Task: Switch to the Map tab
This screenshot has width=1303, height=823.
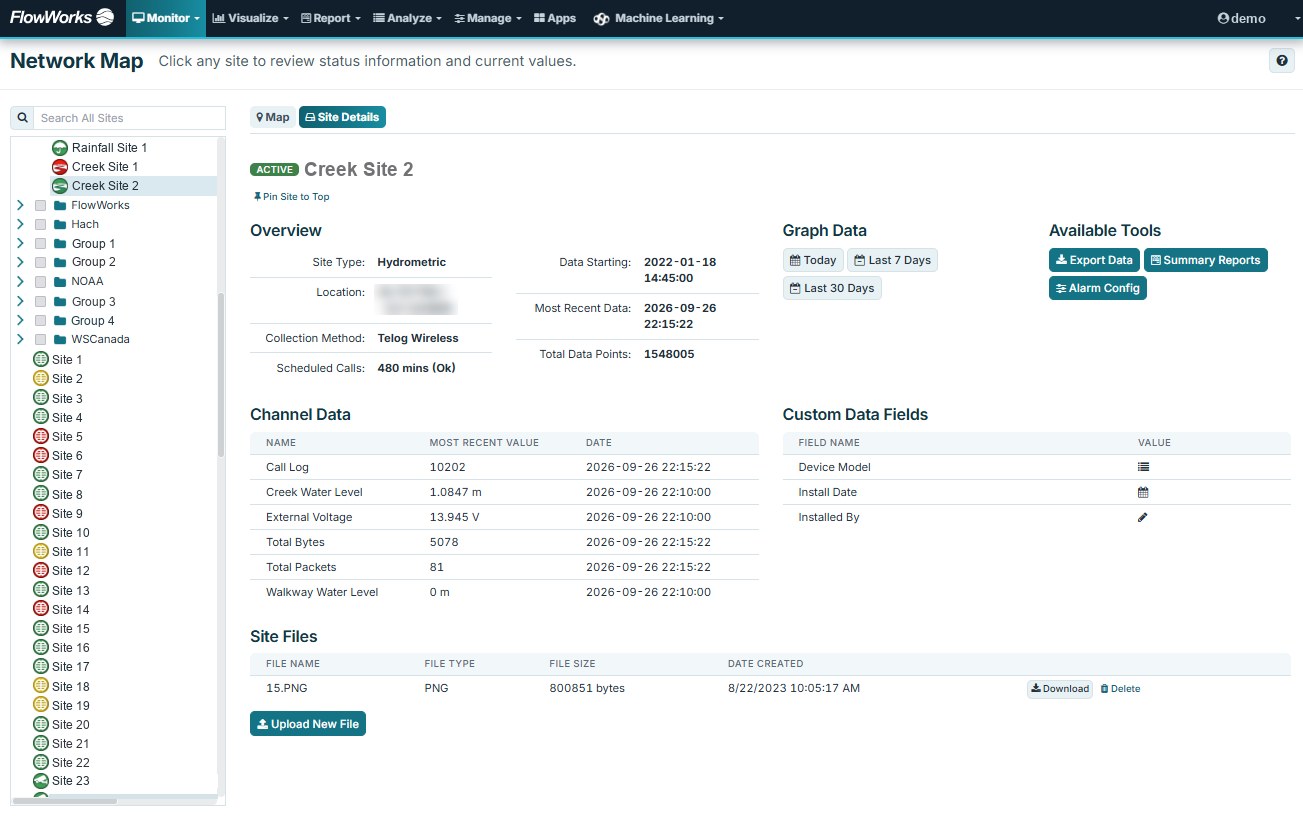Action: tap(273, 117)
